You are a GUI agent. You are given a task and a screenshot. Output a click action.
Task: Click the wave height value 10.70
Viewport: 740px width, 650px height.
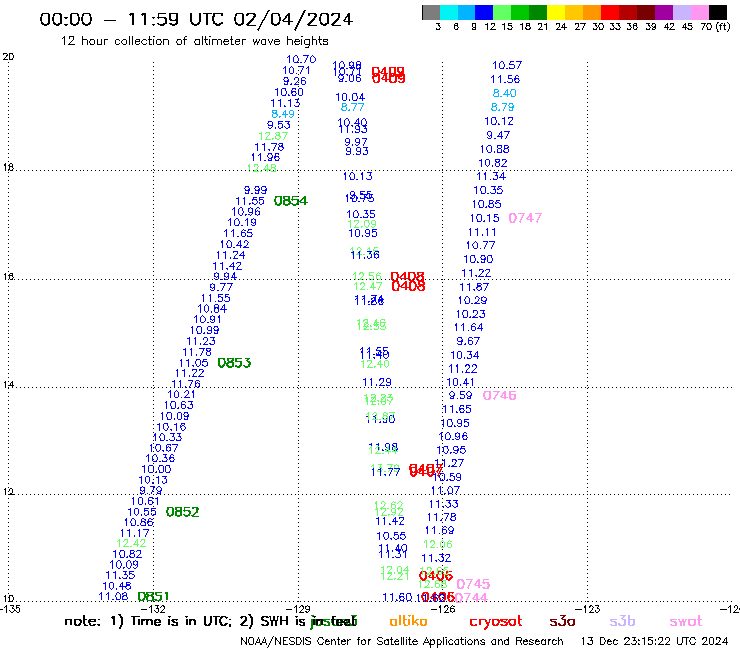301,59
